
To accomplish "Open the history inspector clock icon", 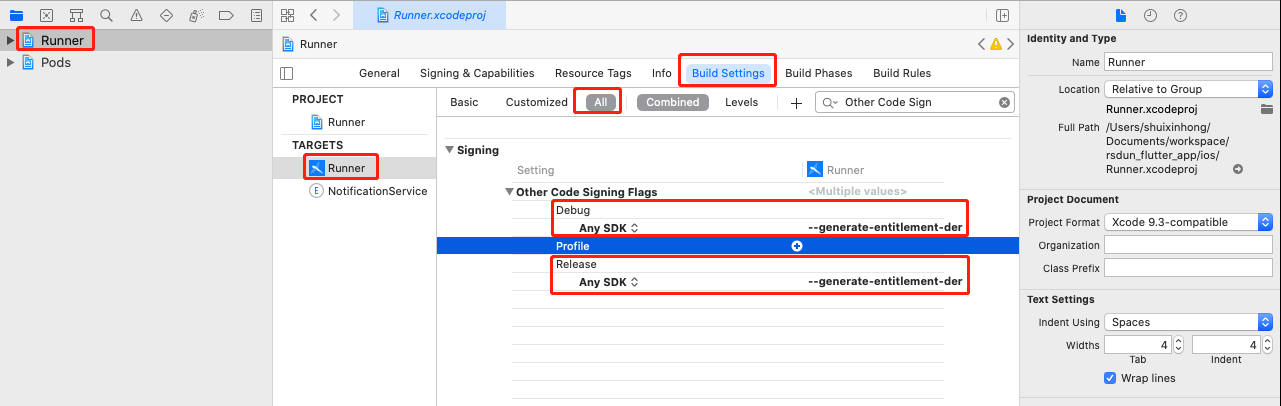I will (1151, 15).
